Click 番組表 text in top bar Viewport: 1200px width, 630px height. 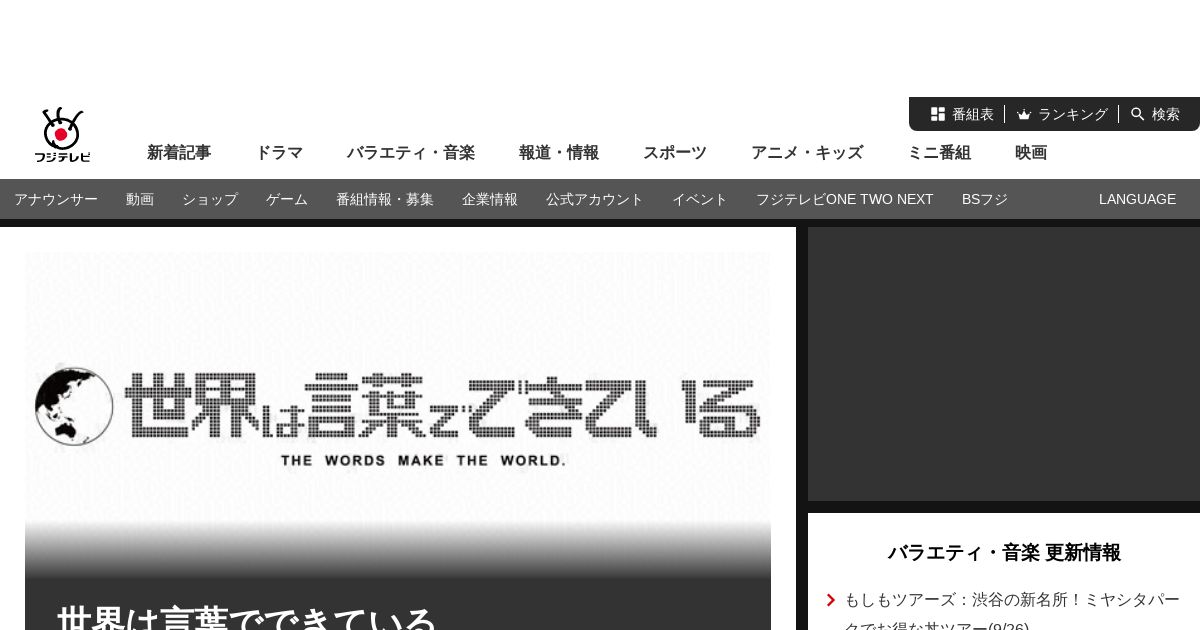coord(973,114)
